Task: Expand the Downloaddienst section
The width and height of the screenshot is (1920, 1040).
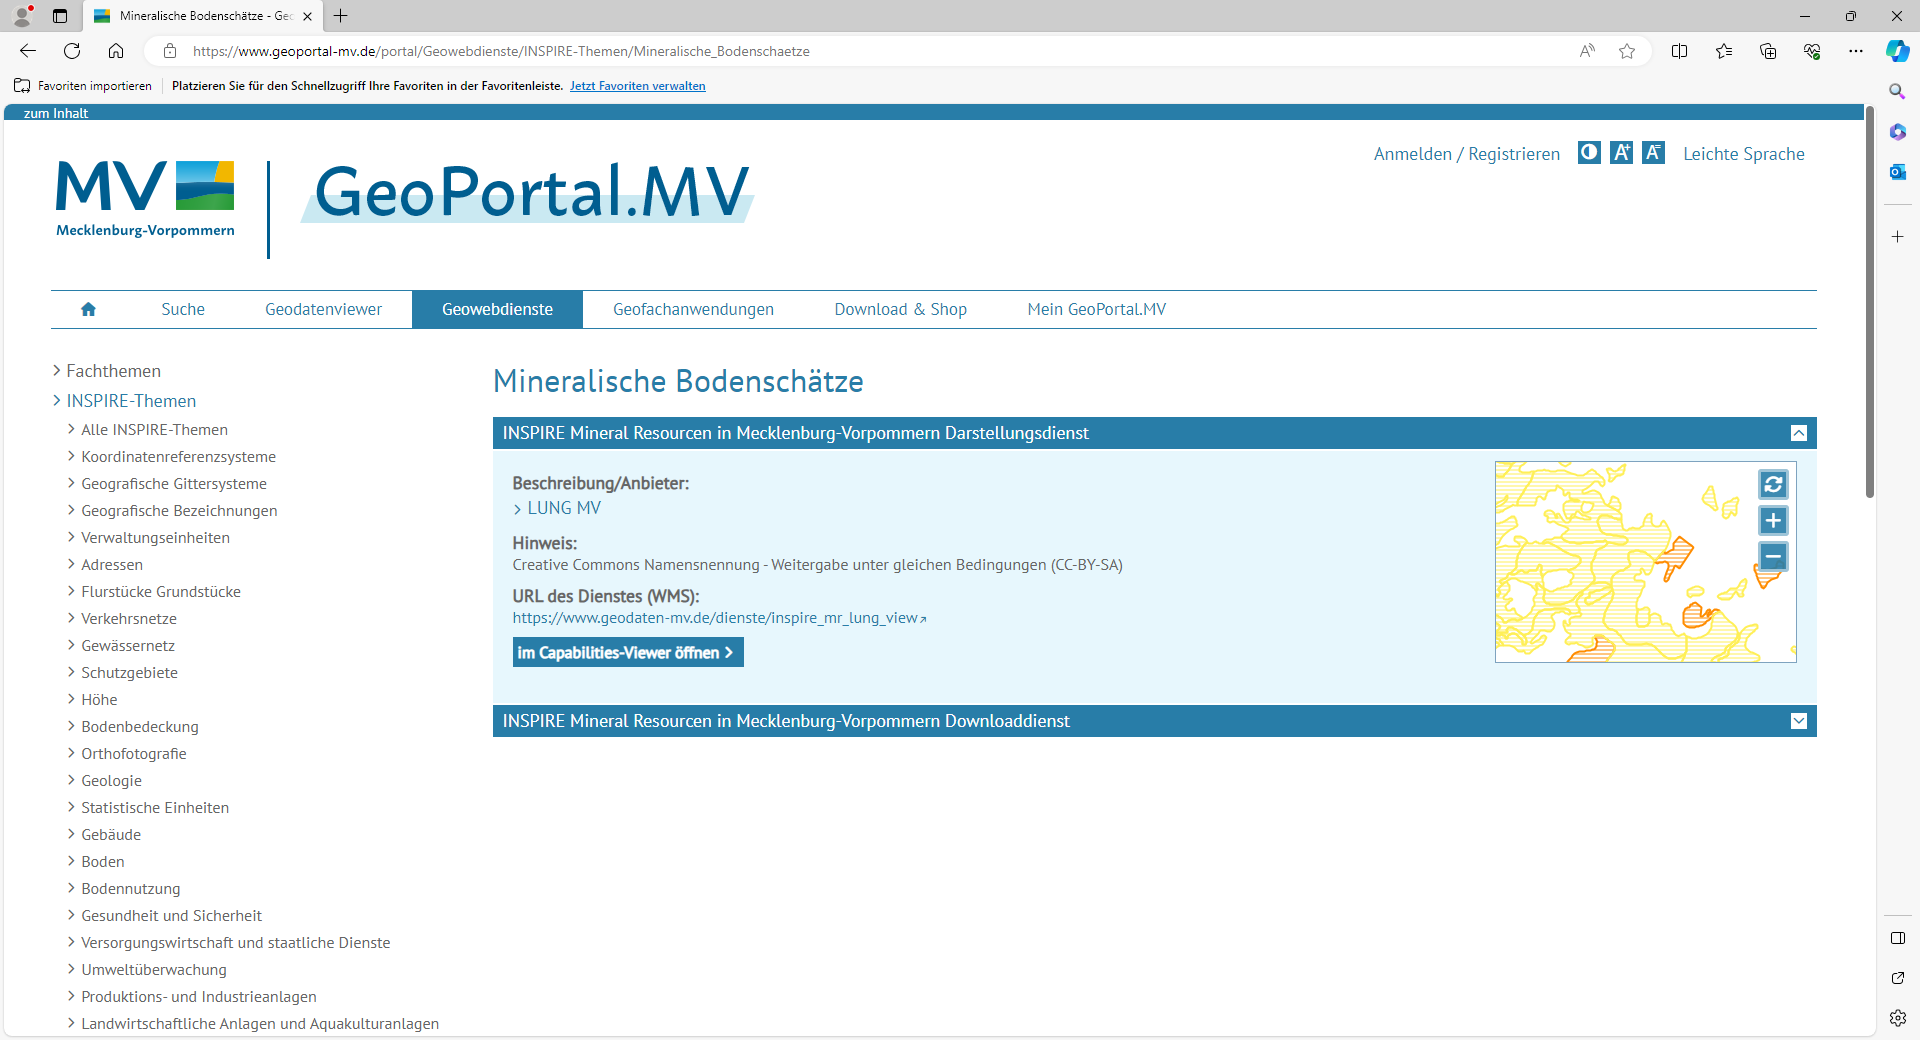Action: click(x=1798, y=721)
